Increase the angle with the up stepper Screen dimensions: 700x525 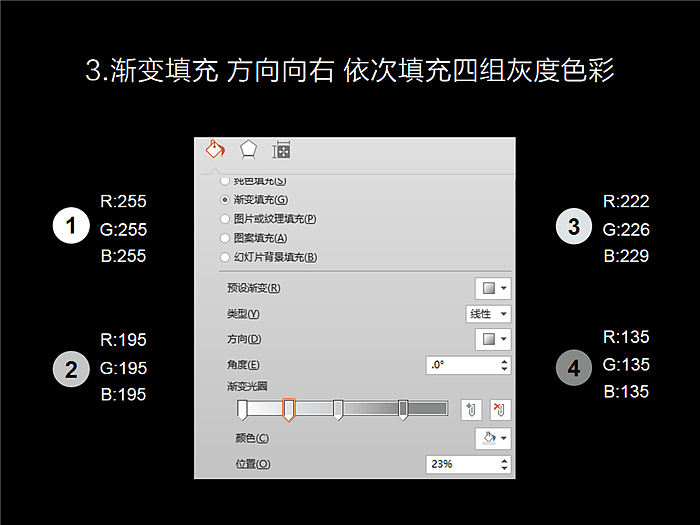coord(504,361)
